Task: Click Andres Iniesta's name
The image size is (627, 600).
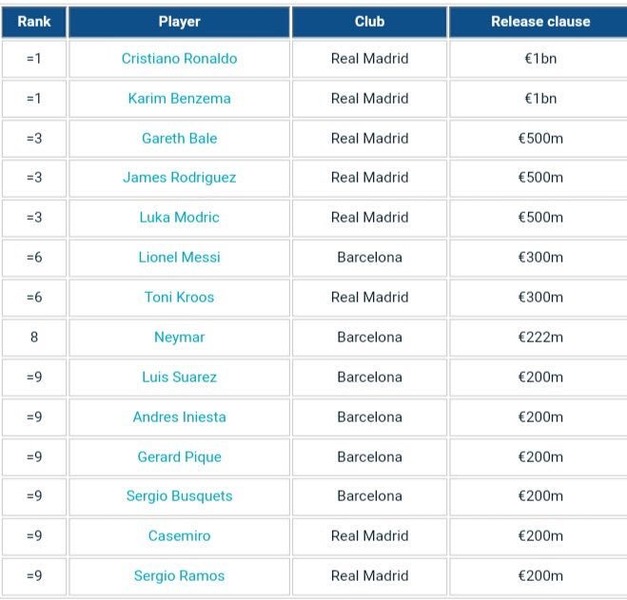Action: pos(179,417)
